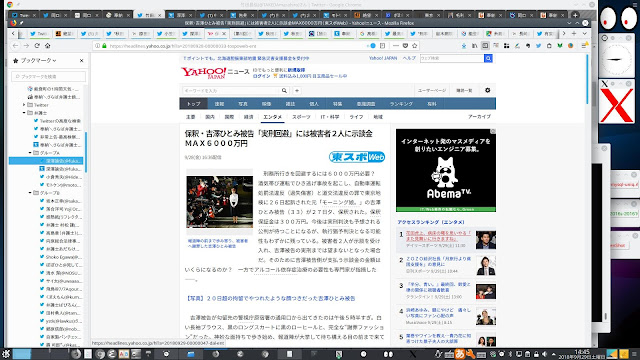The width and height of the screenshot is (640, 360).
Task: Open the 【写真】 link about 吉澤ひとみ被告
Action: tap(270, 298)
